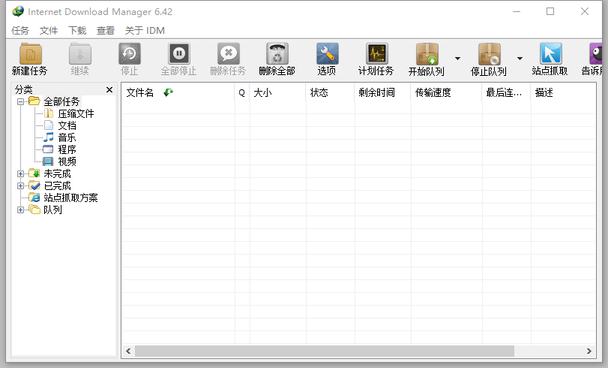Select the 文档 category
This screenshot has height=368, width=608.
coord(67,126)
